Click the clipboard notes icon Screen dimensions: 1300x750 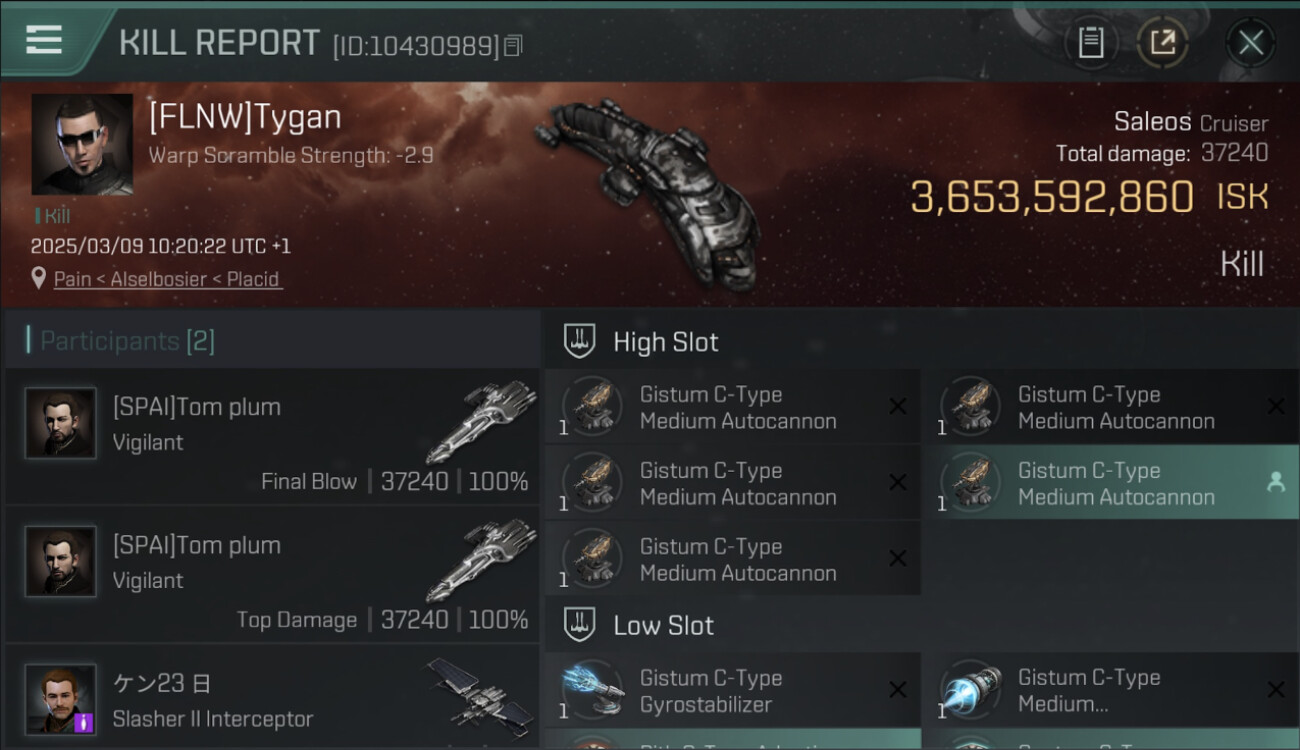pyautogui.click(x=1091, y=42)
